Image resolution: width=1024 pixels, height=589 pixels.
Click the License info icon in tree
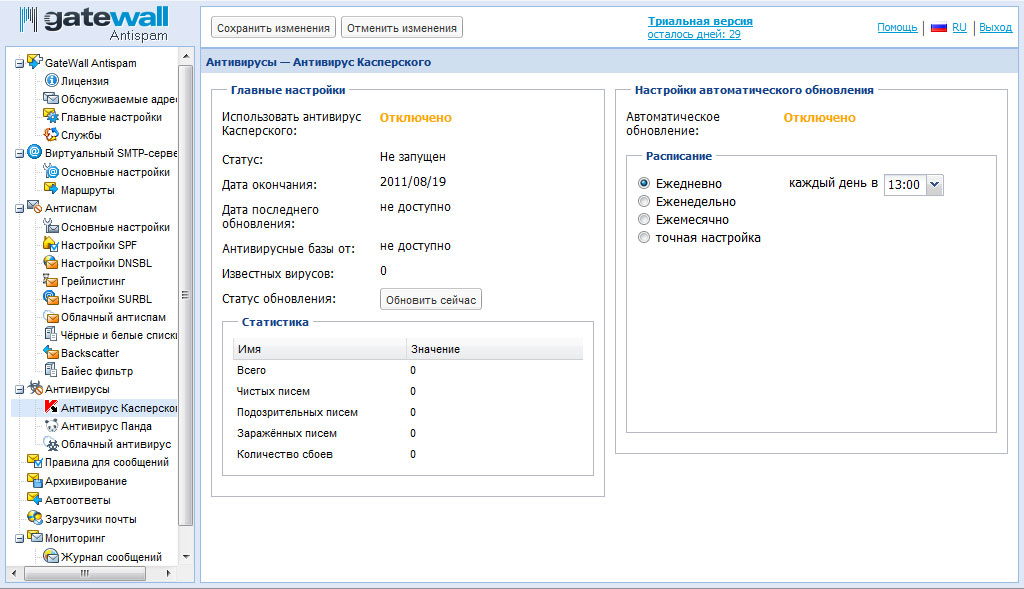tap(52, 80)
